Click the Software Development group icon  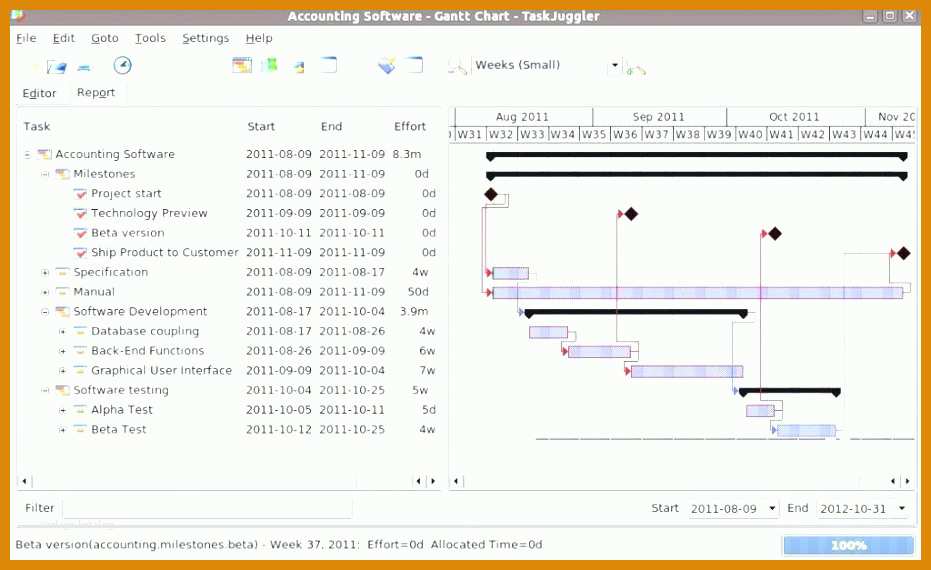tap(62, 311)
